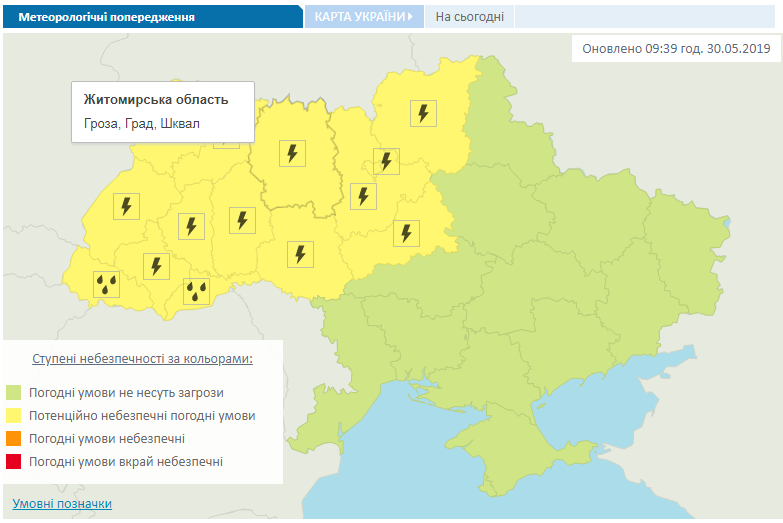The width and height of the screenshot is (783, 523).
Task: Click the rain drops icon in Chernivtsi oblast
Action: 197,291
